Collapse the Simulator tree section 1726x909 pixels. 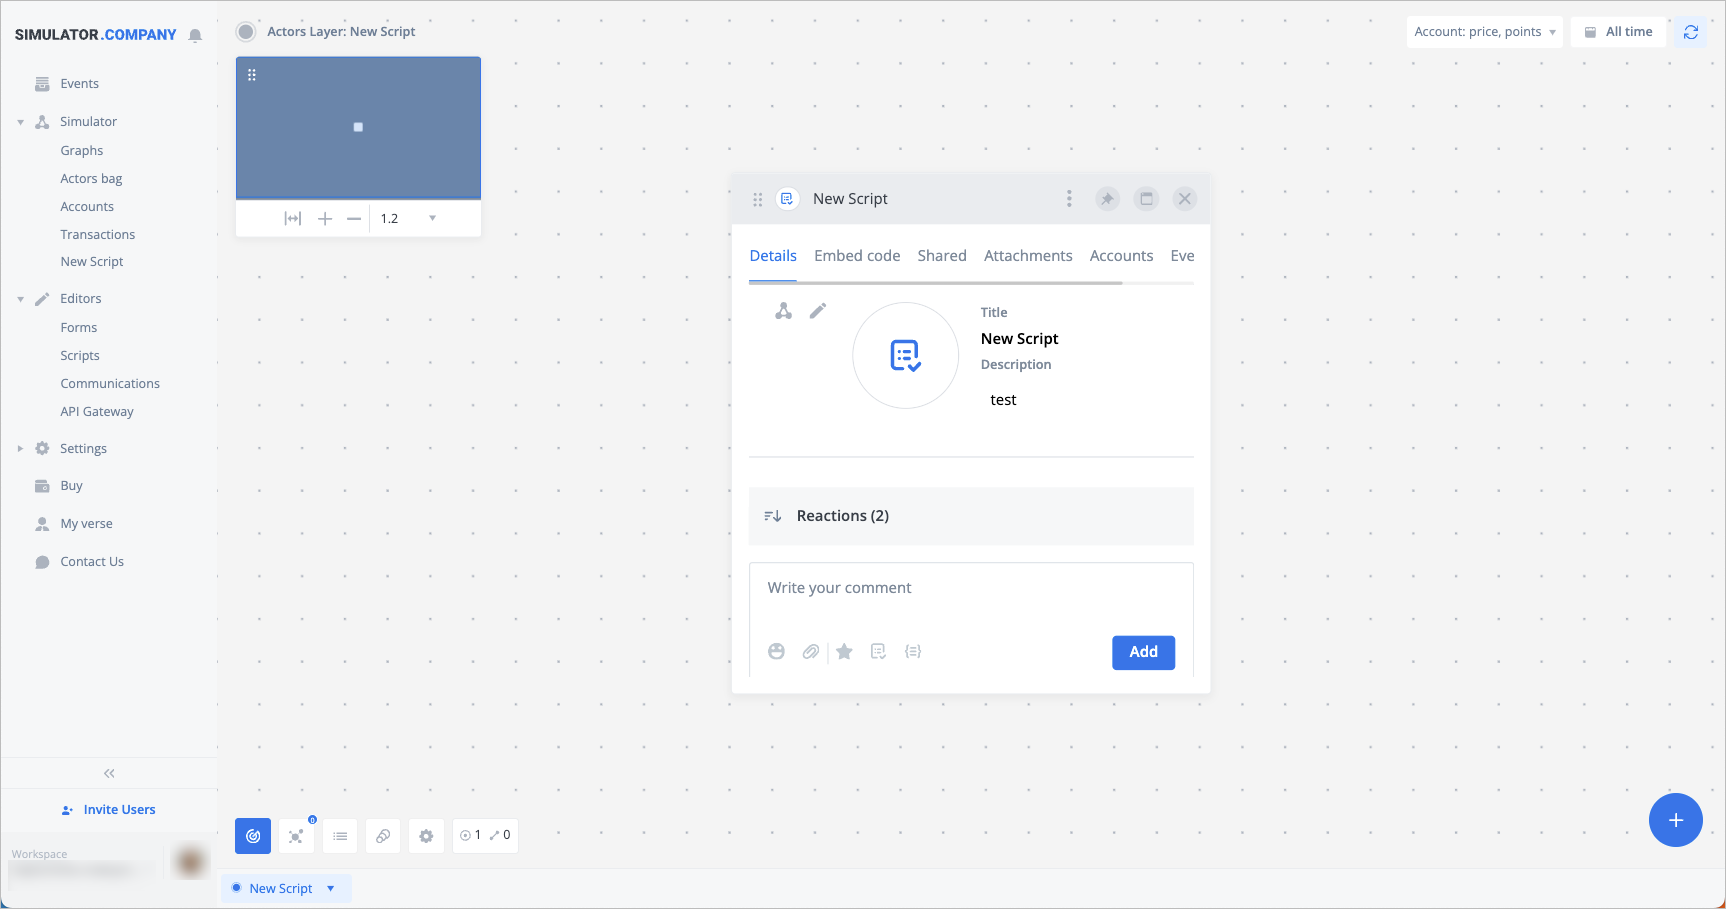point(20,122)
